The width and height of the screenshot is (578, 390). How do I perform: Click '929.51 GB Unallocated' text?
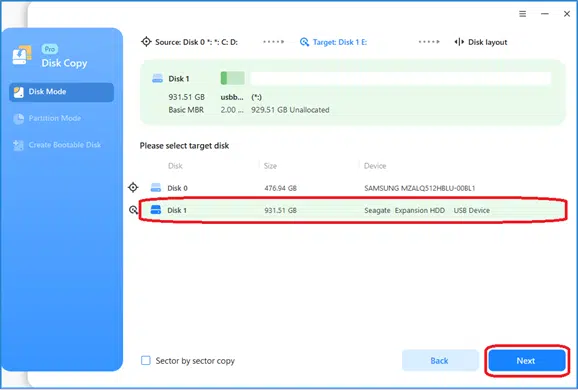click(290, 110)
